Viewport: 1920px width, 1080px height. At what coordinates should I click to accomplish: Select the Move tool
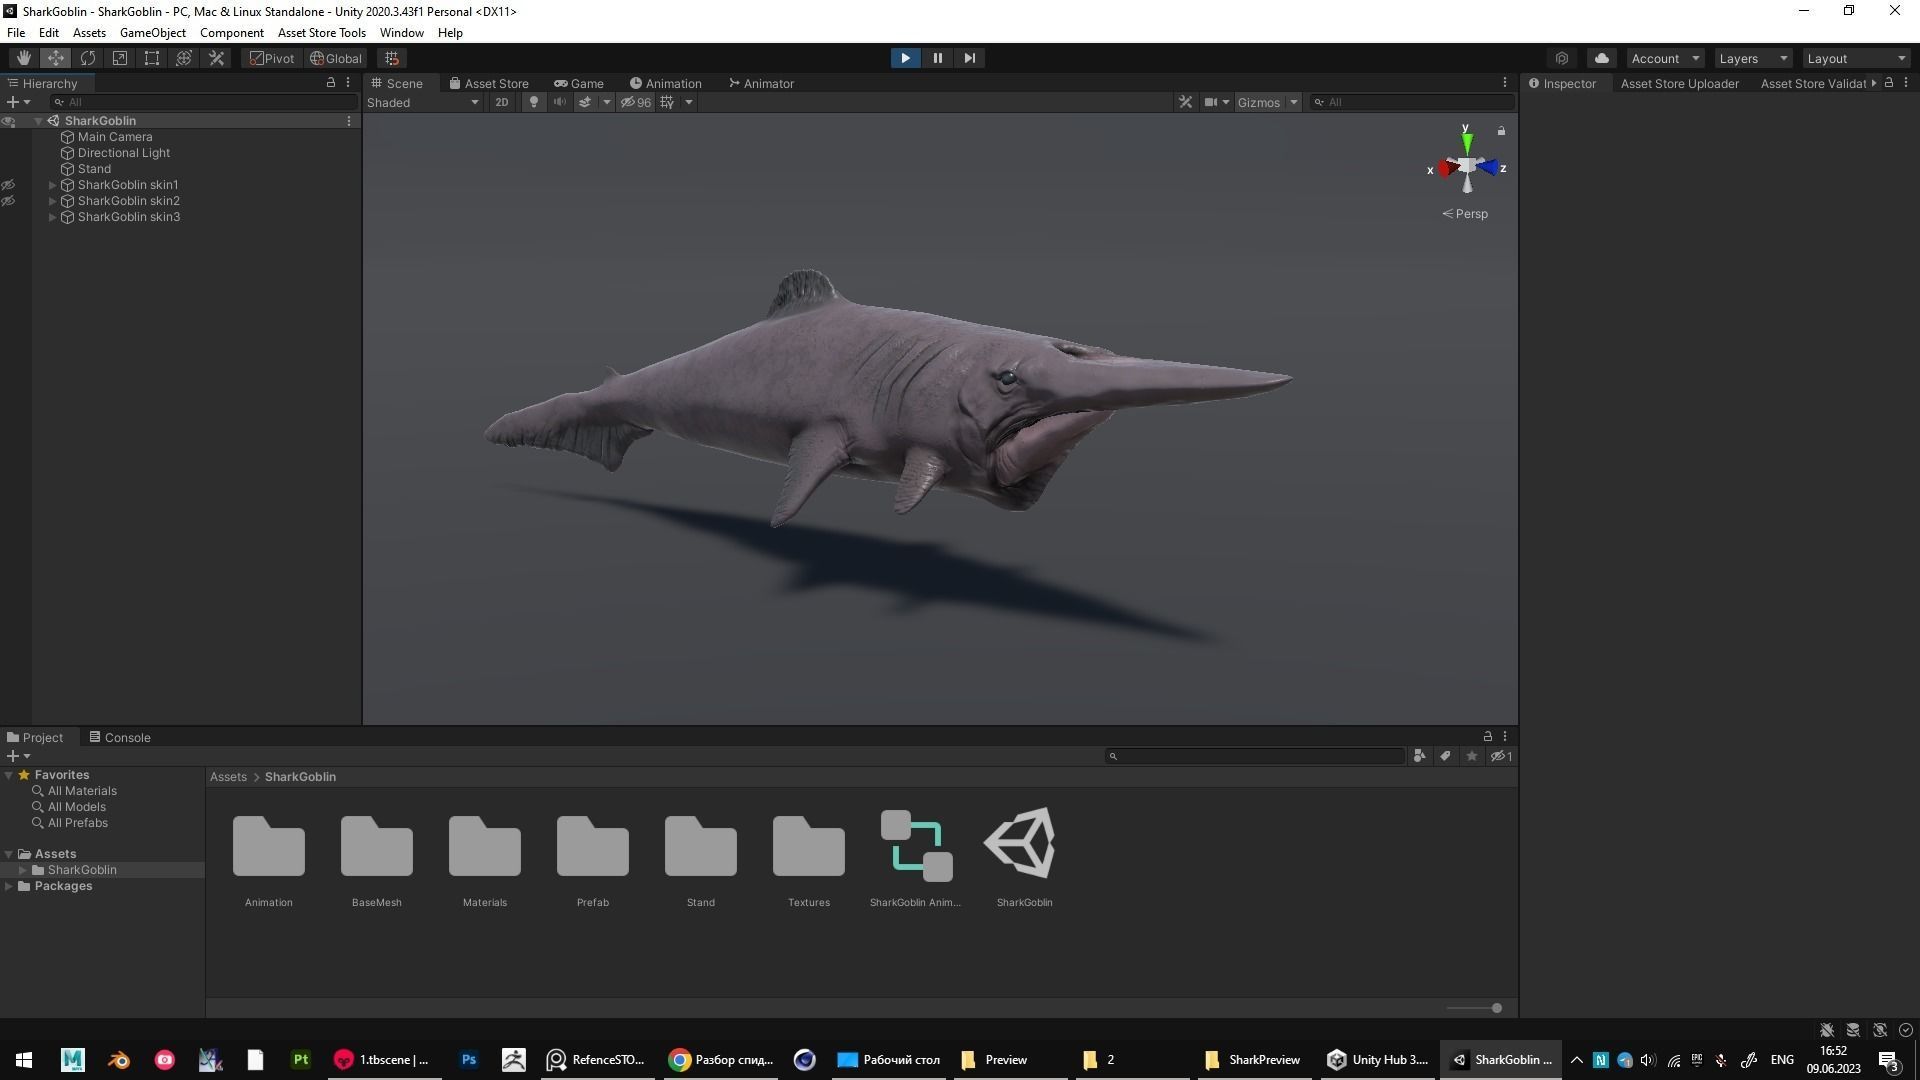56,58
